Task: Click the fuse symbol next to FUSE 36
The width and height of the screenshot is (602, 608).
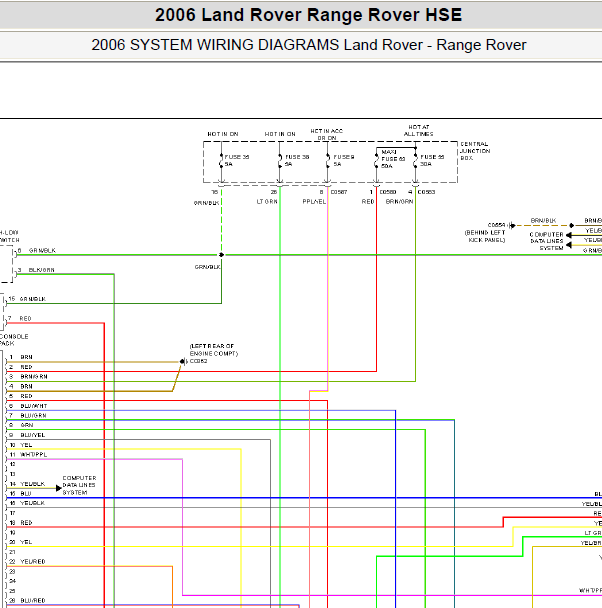Action: [221, 161]
